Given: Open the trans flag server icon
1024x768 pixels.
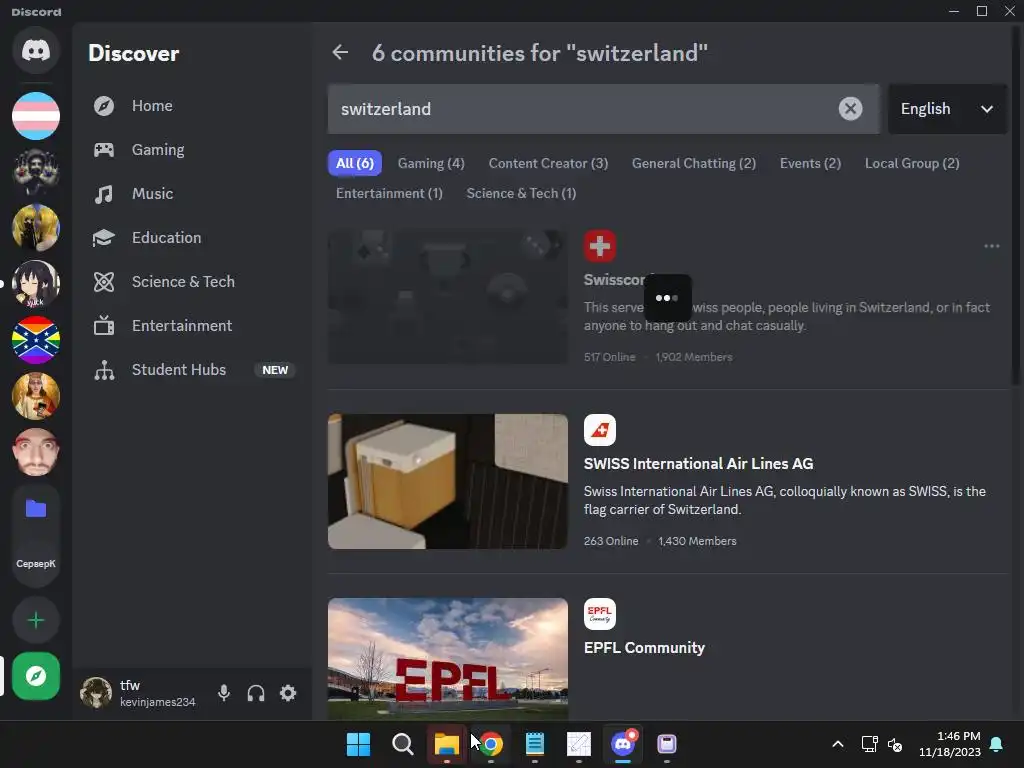Looking at the screenshot, I should 36,116.
